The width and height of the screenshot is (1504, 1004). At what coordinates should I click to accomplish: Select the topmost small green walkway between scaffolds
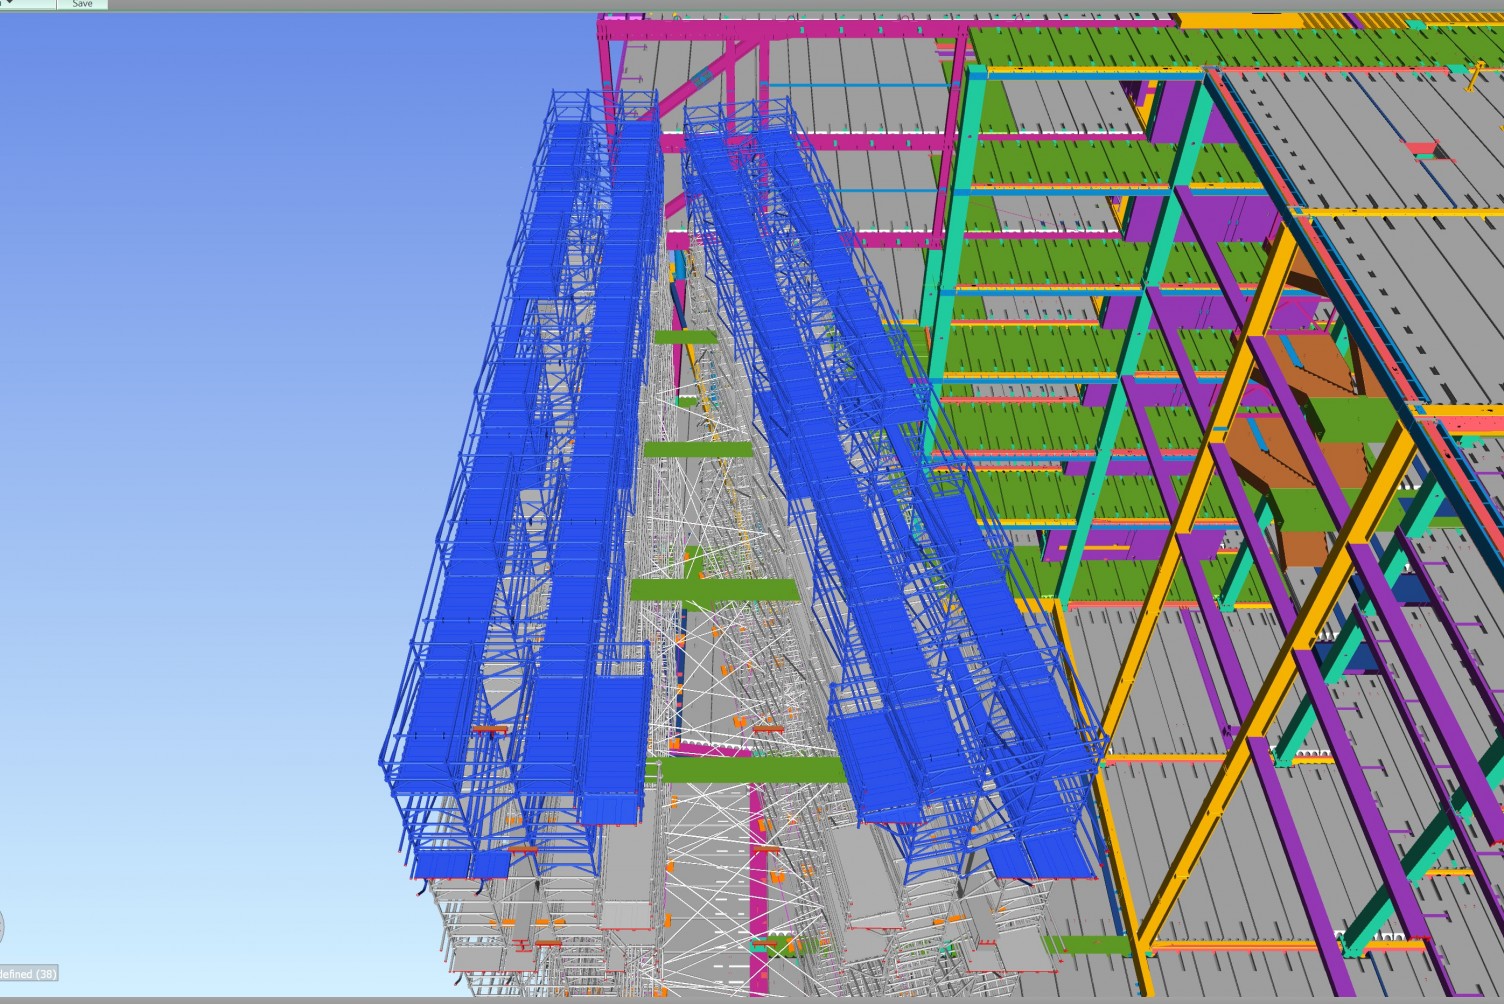tap(686, 337)
